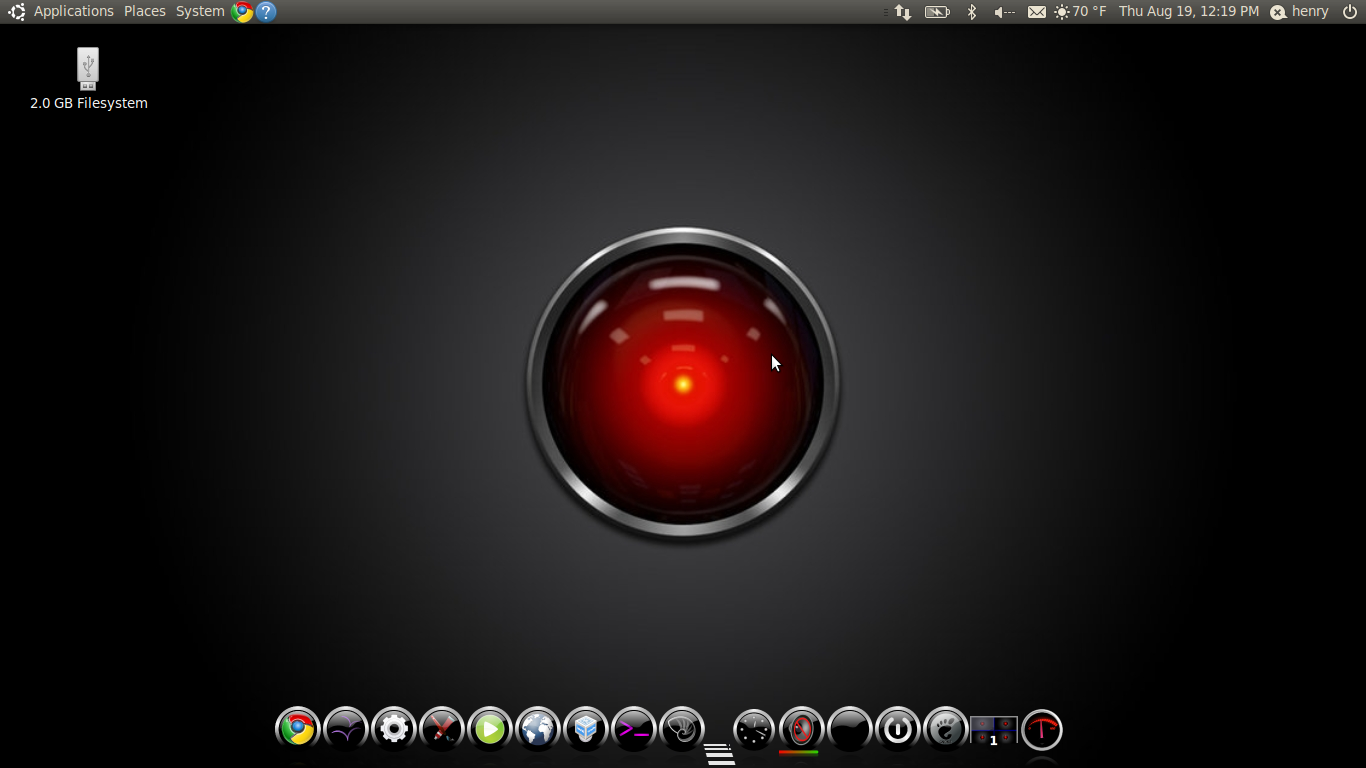Click the blank black round dock icon
1366x768 pixels.
click(x=850, y=729)
